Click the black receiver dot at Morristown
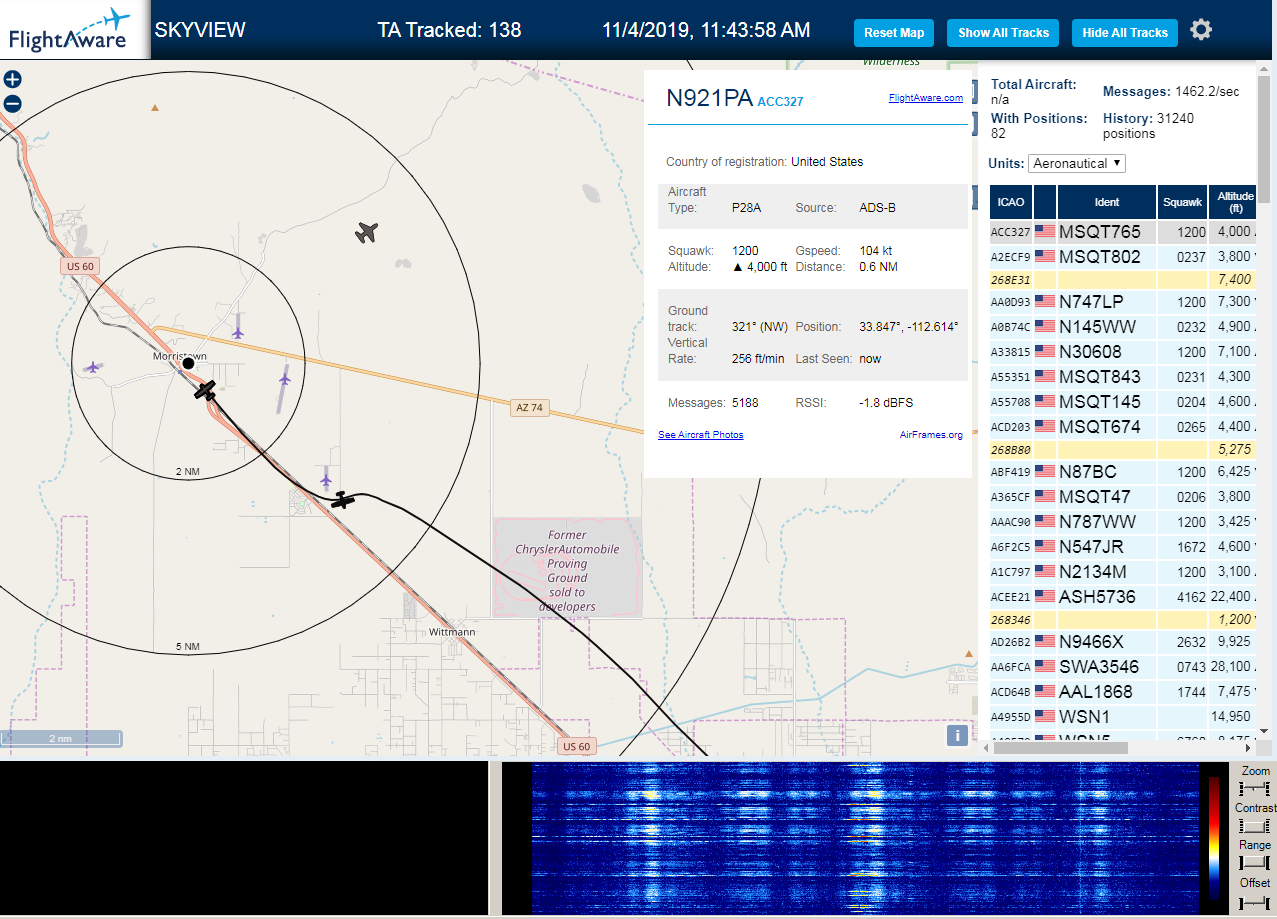 188,363
